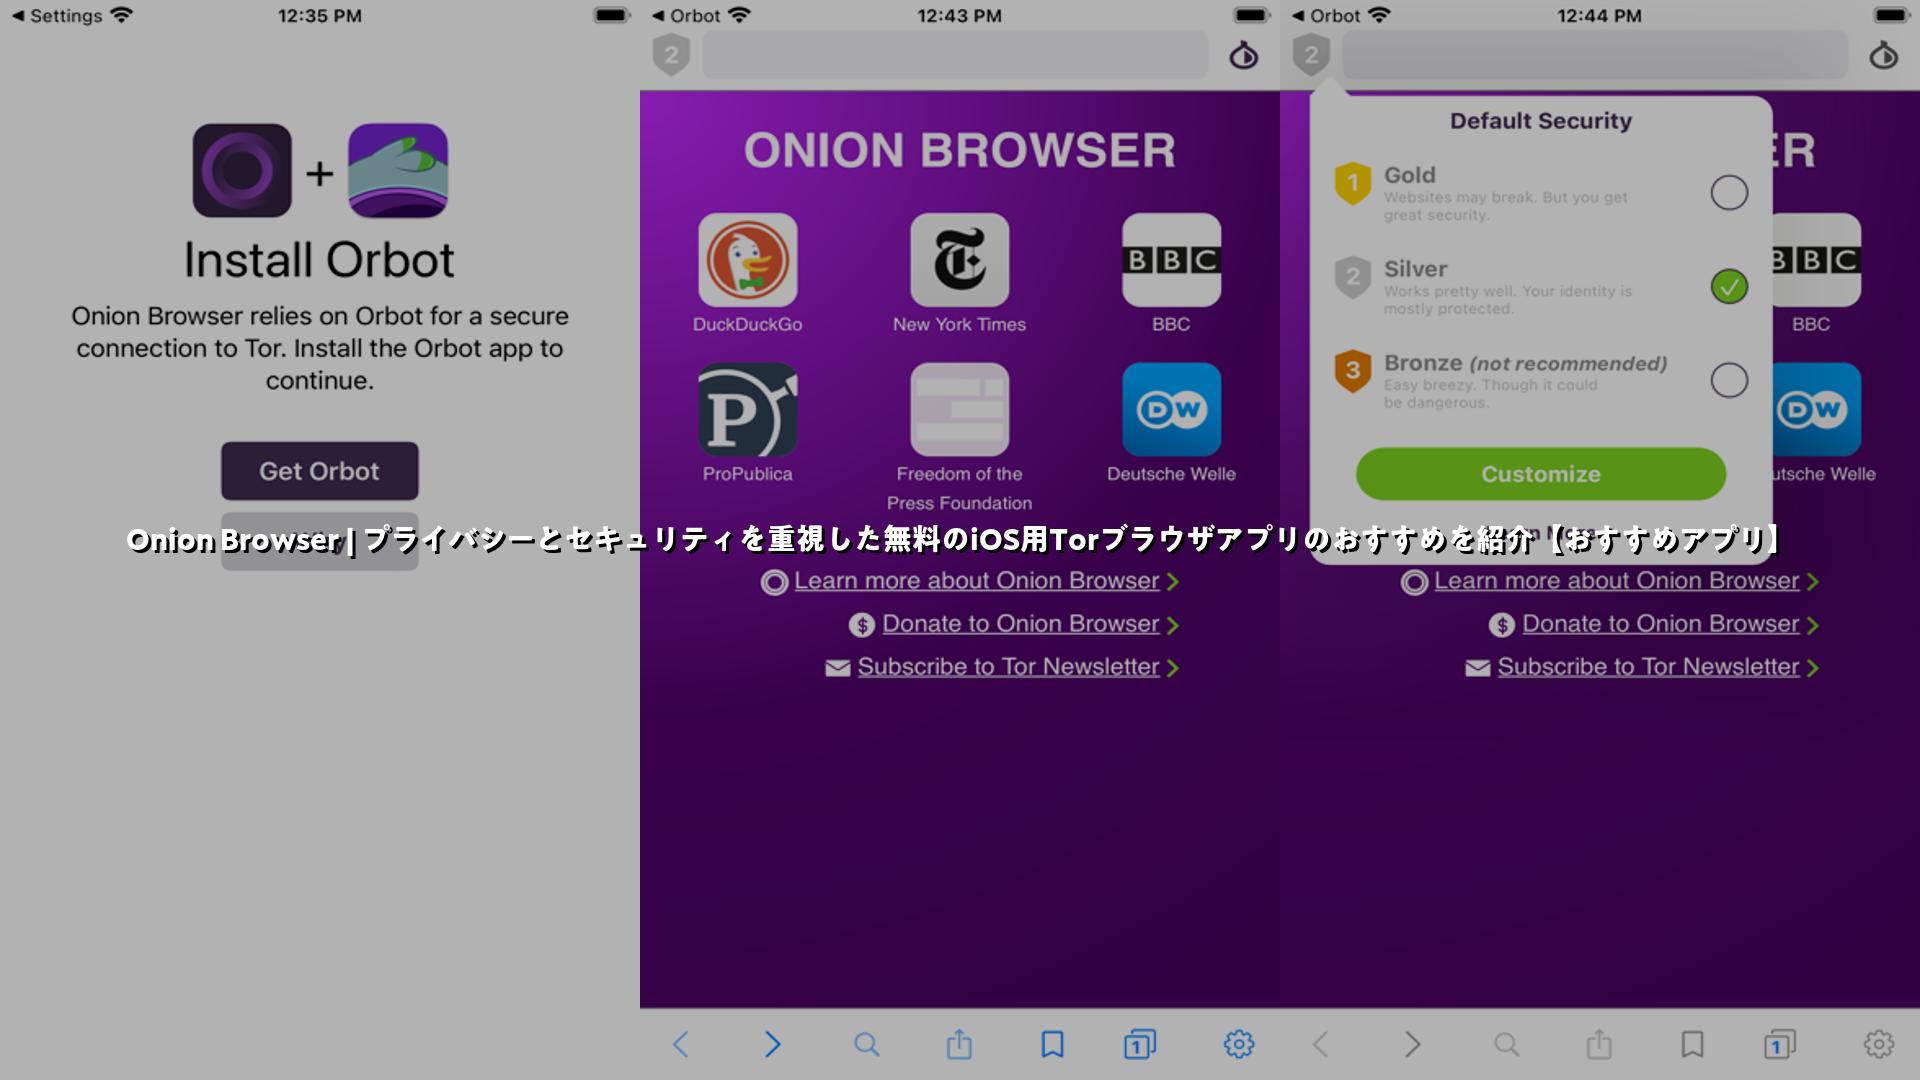The image size is (1920, 1080).
Task: Return to Settings via status bar back link
Action: [x=56, y=16]
